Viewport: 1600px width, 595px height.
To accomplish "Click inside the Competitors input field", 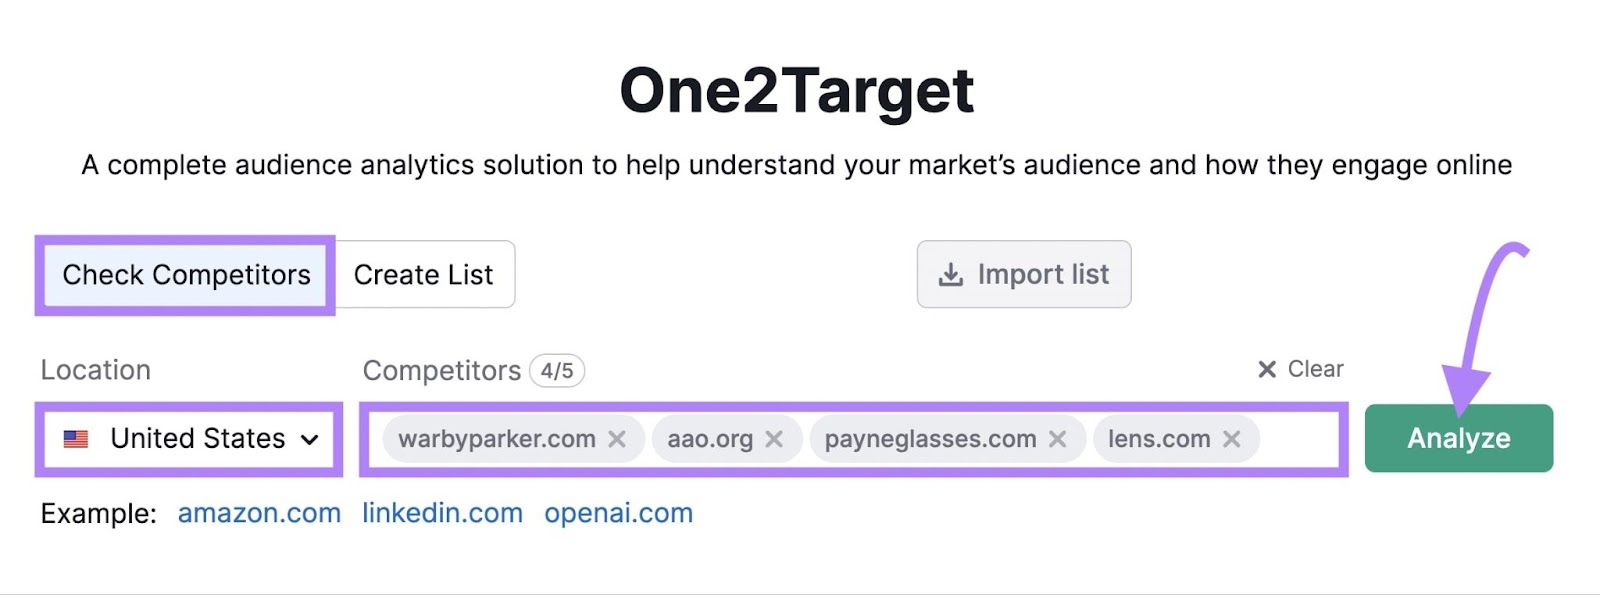I will click(x=1300, y=438).
